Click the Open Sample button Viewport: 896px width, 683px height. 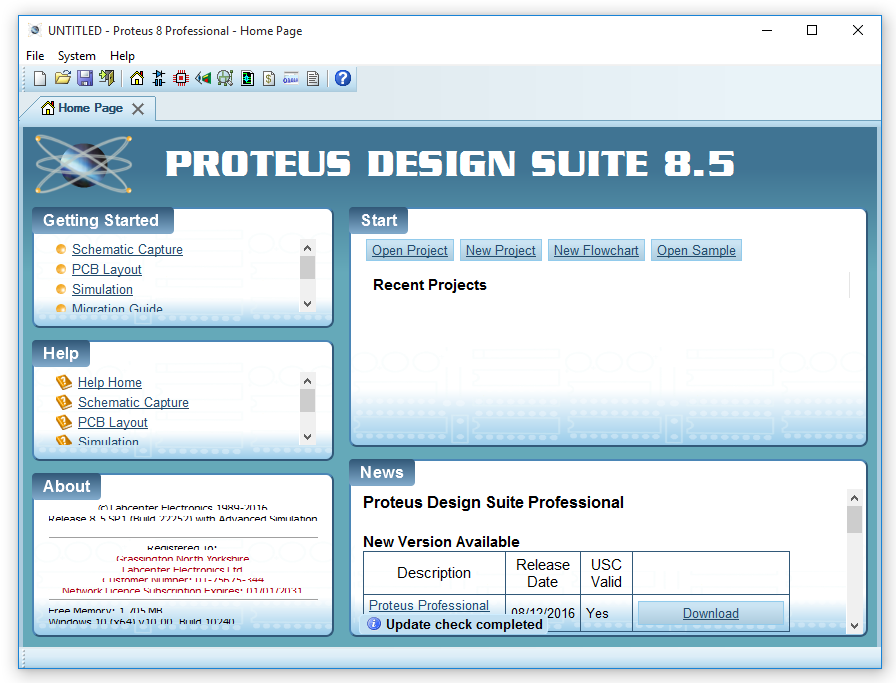696,250
